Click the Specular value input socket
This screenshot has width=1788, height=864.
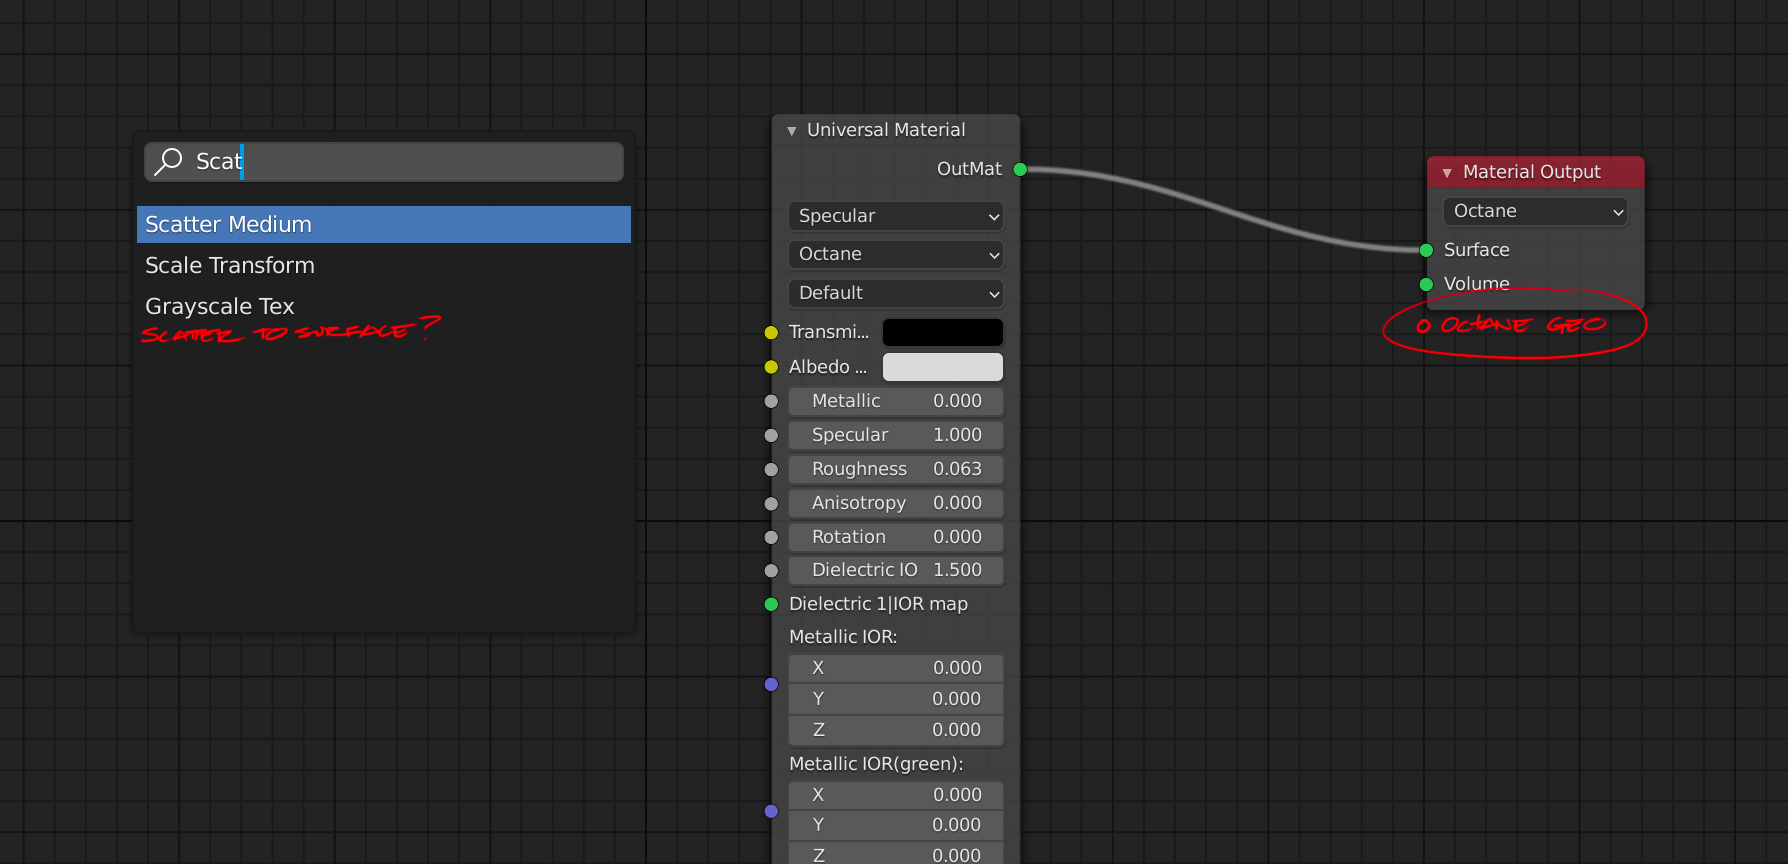coord(771,435)
